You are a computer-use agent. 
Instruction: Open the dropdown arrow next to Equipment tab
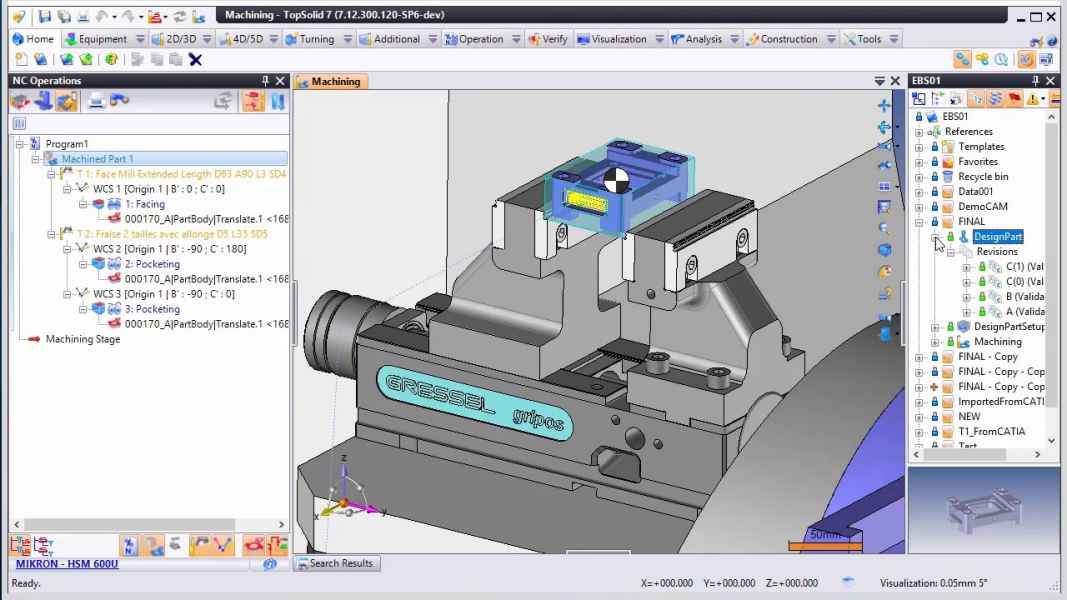pos(140,39)
